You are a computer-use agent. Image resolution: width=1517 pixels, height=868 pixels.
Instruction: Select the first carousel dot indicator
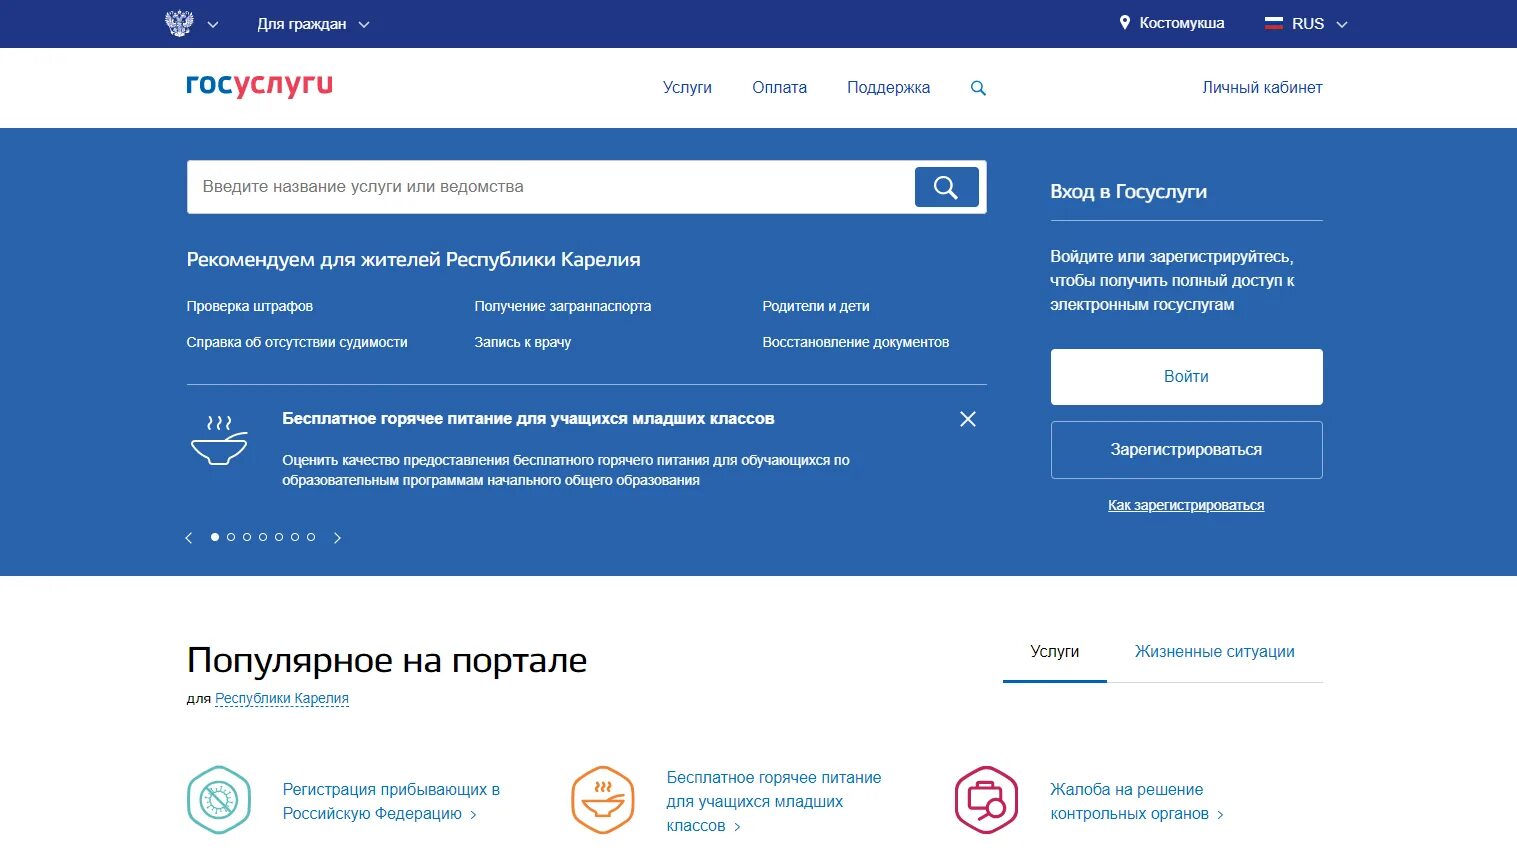click(x=214, y=536)
